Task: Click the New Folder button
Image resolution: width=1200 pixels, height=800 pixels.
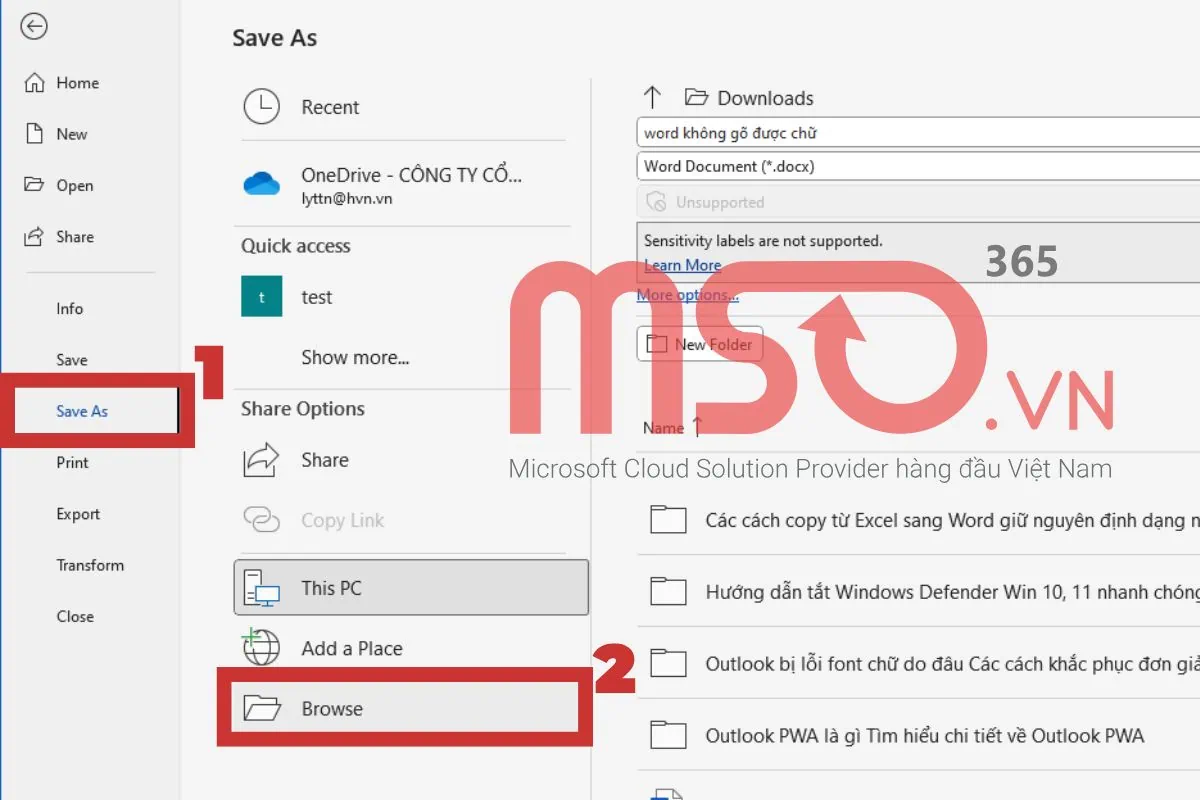Action: pos(700,344)
